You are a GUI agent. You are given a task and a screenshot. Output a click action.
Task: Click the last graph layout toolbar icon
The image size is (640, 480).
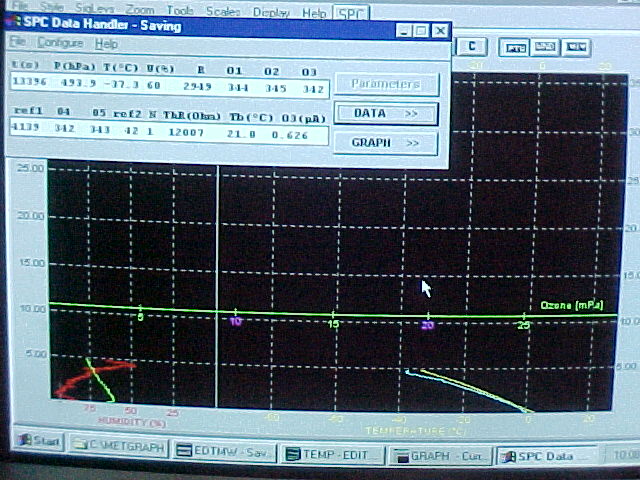click(576, 48)
